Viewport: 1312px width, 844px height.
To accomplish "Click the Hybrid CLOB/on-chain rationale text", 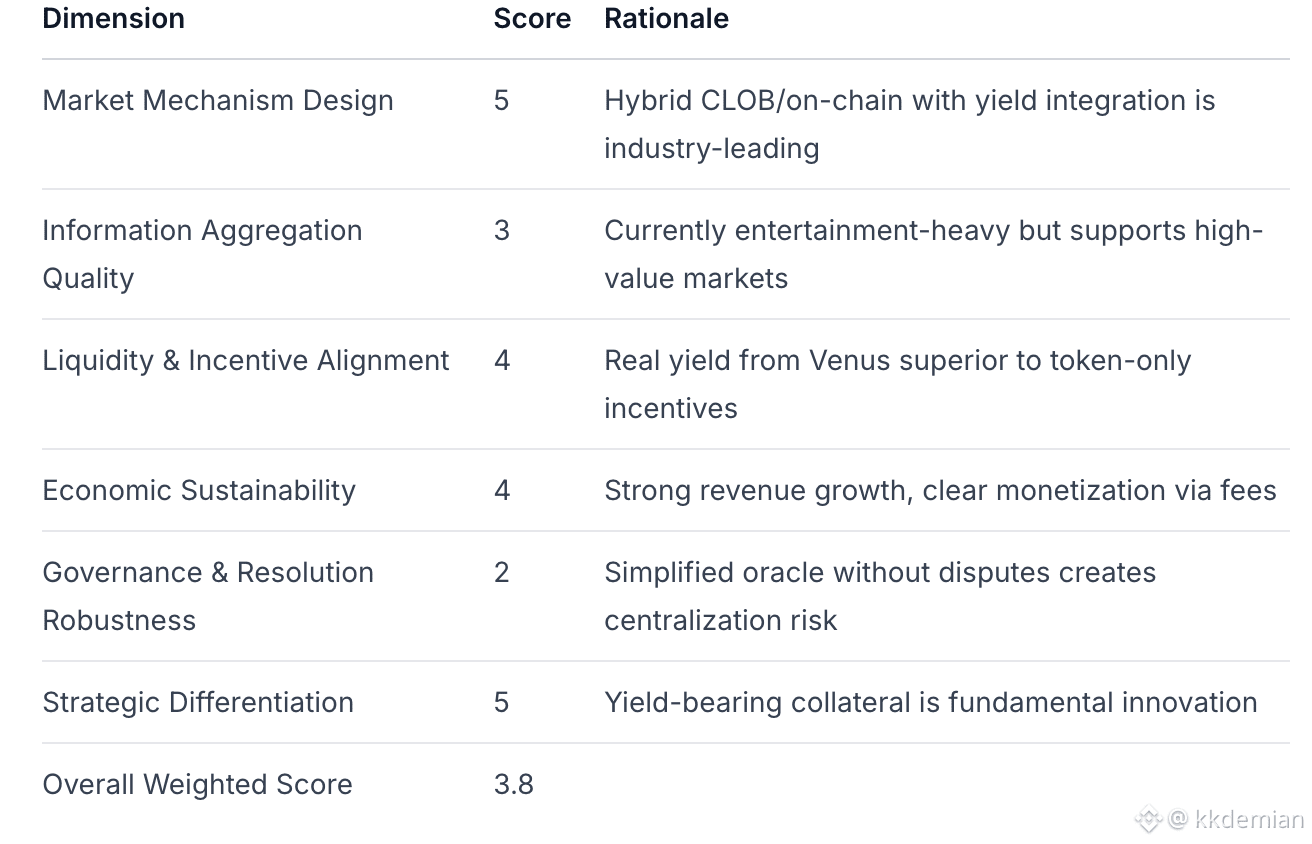I will point(908,123).
